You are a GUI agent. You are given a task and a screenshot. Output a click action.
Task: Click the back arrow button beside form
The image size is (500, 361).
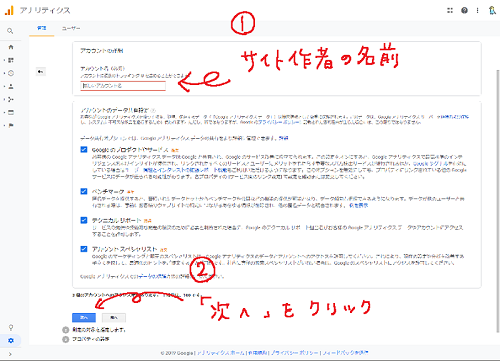(40, 72)
